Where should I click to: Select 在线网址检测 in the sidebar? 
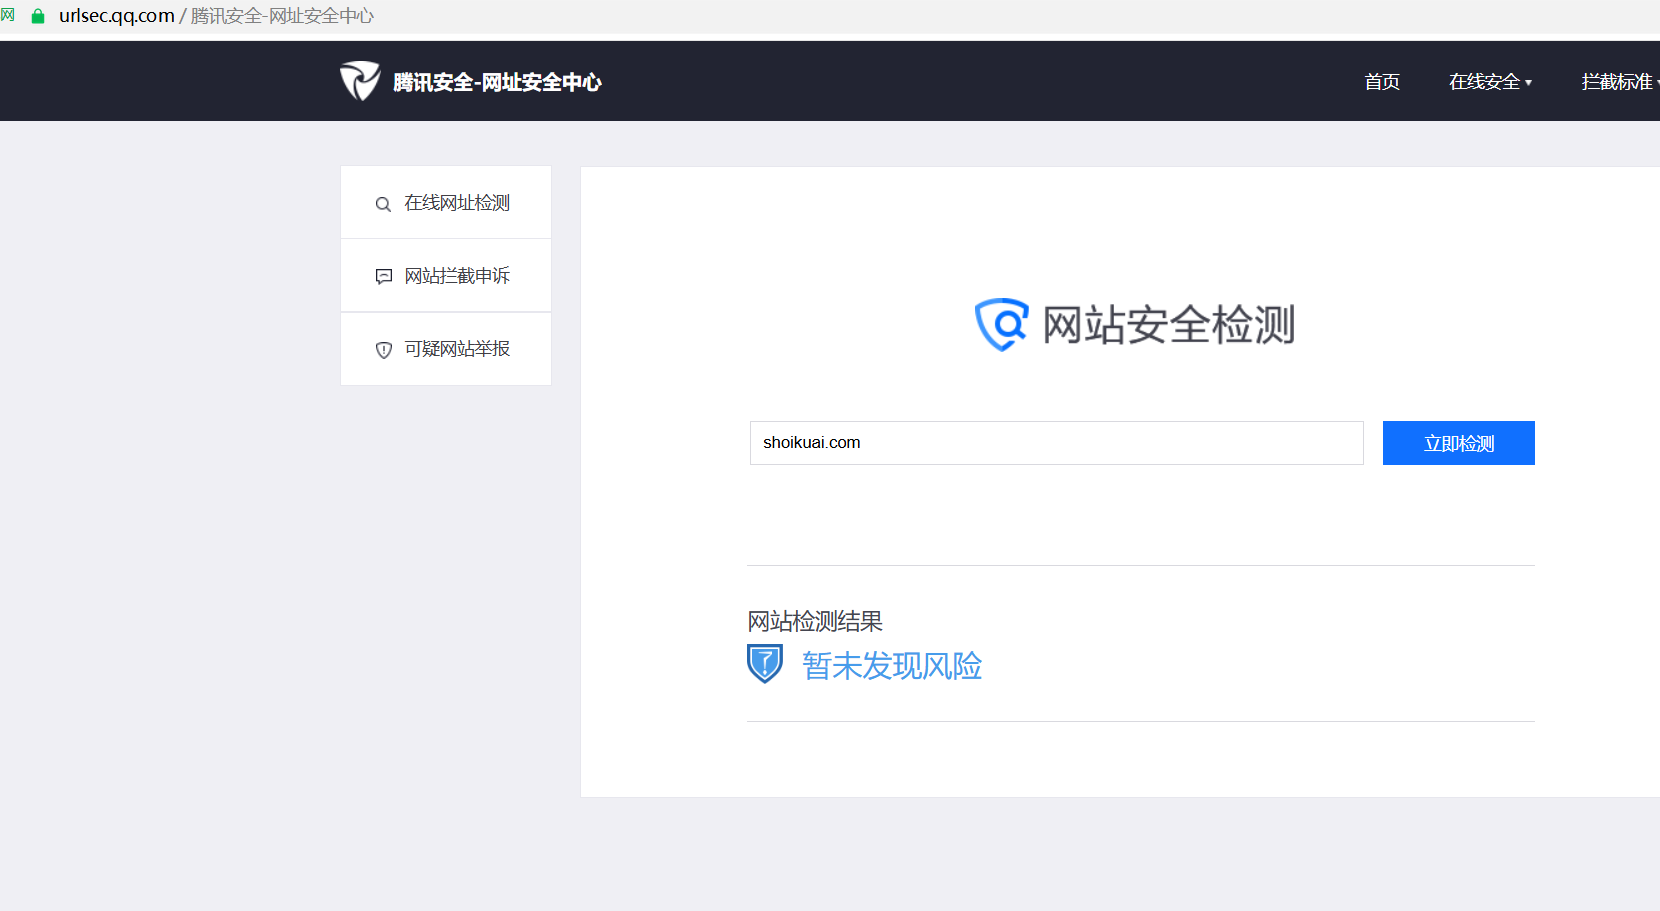coord(446,203)
